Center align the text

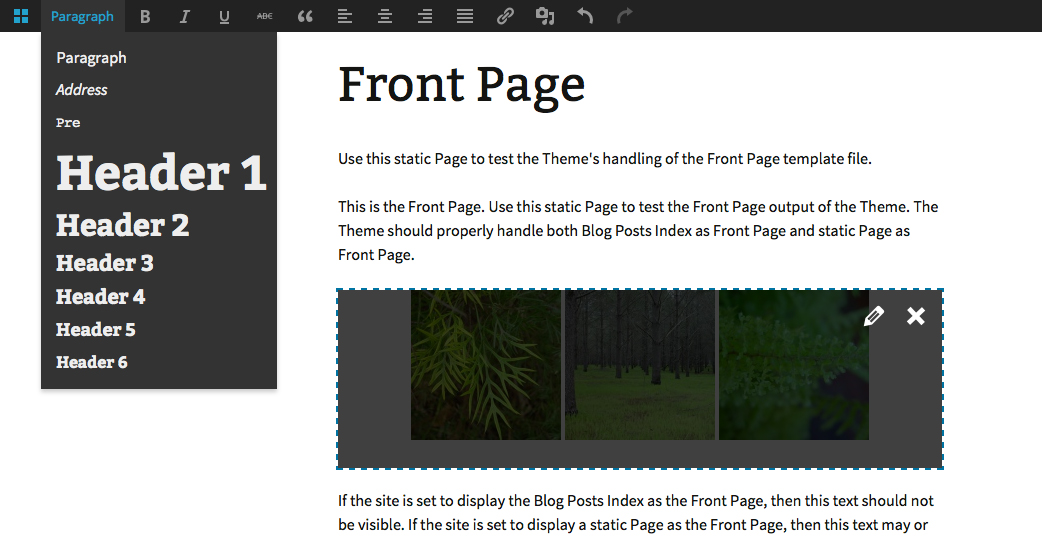point(385,16)
